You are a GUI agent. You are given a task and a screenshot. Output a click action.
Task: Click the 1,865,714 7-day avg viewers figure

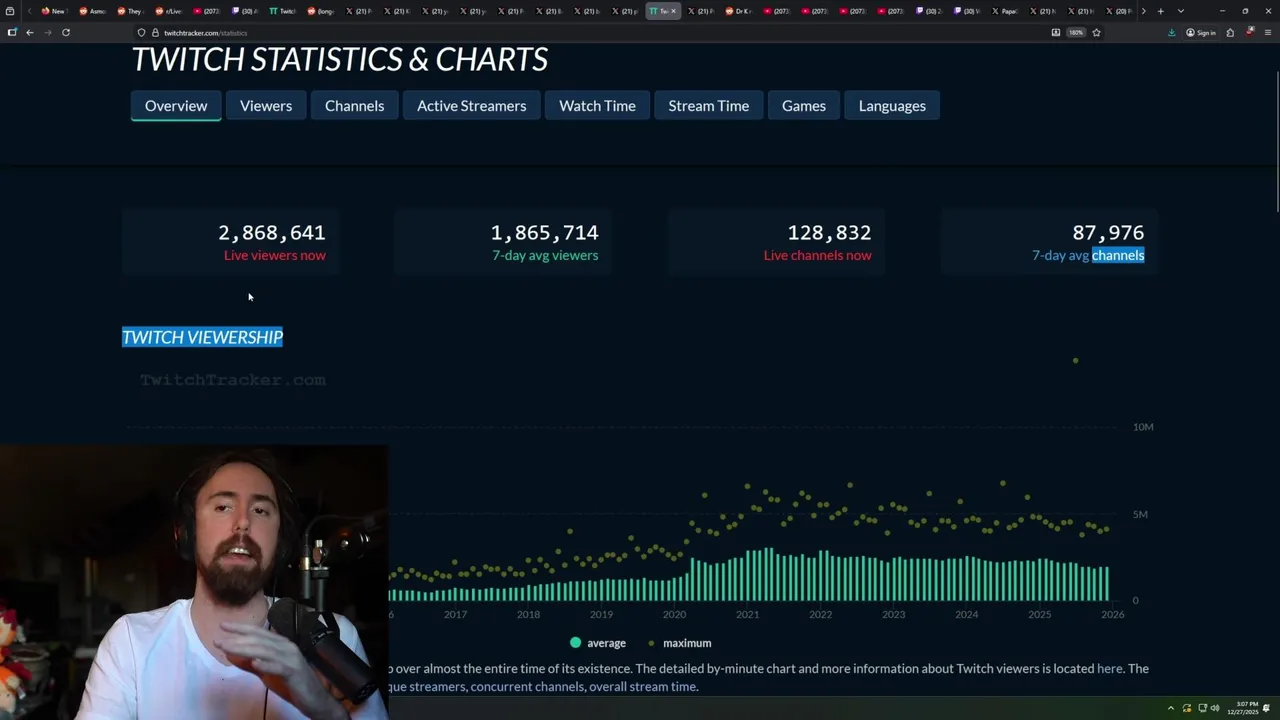pos(544,232)
